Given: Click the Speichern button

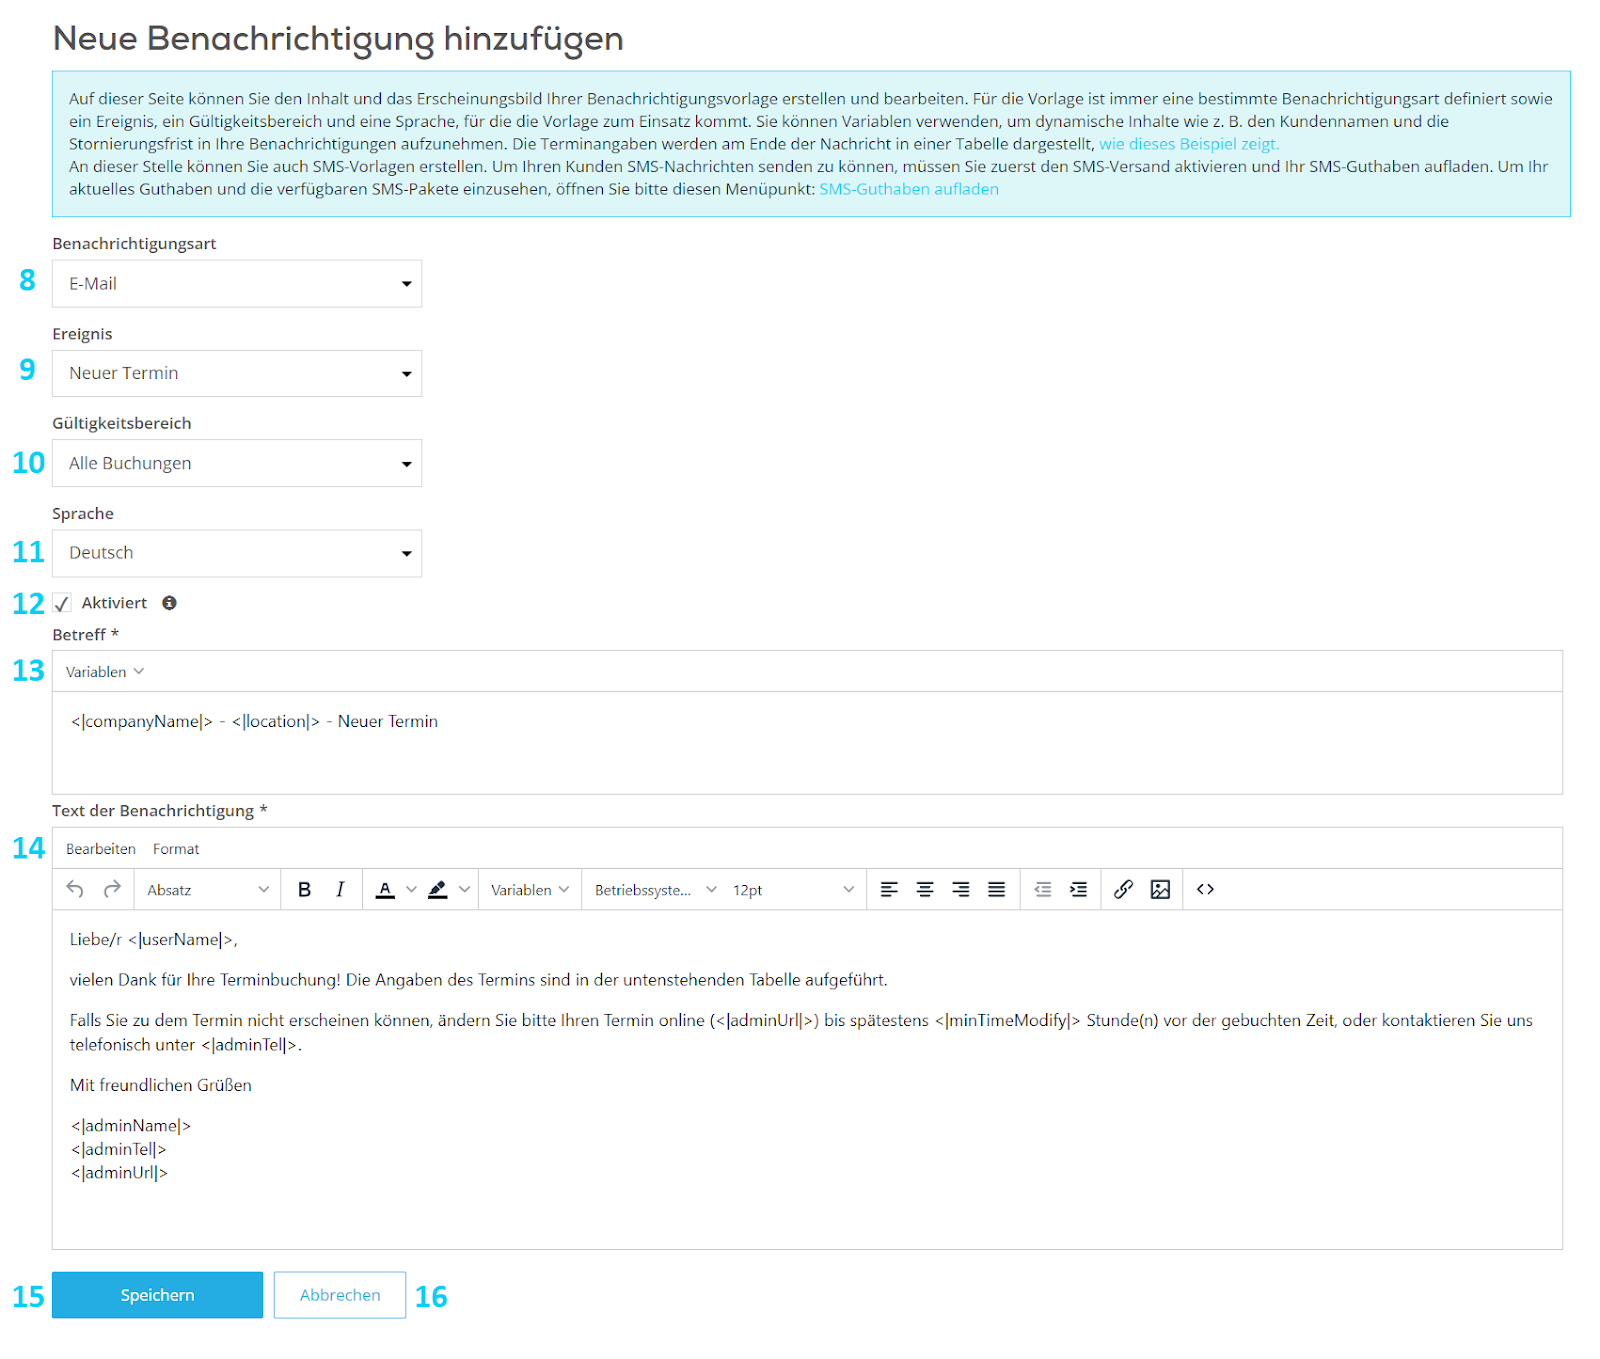Looking at the screenshot, I should click(157, 1295).
